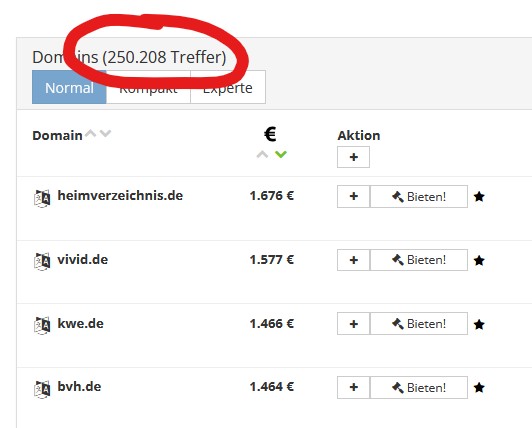
Task: Sort Domain column ascending with up arrow
Action: coord(91,133)
